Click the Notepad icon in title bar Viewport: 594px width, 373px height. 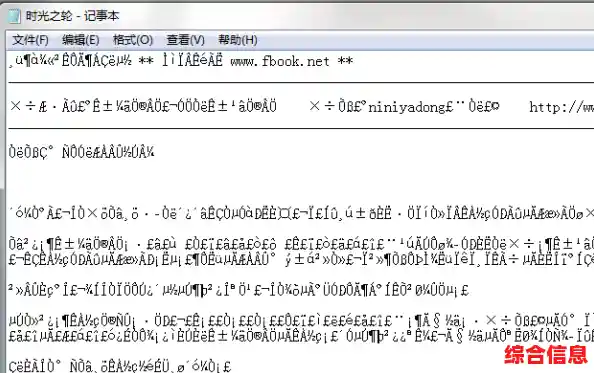[x=14, y=16]
